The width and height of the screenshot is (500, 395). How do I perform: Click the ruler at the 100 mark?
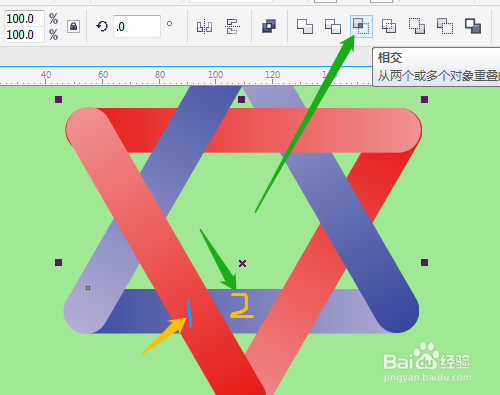[x=216, y=75]
